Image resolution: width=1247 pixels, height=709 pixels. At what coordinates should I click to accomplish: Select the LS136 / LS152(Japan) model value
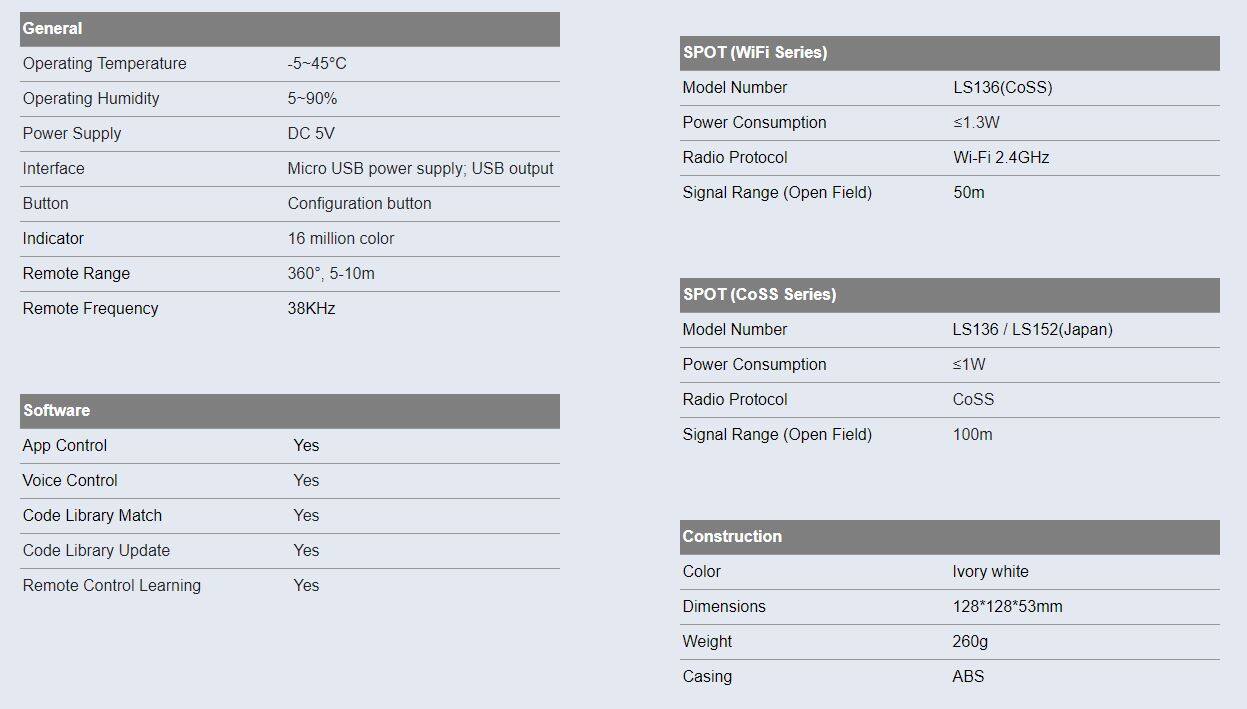coord(1032,330)
